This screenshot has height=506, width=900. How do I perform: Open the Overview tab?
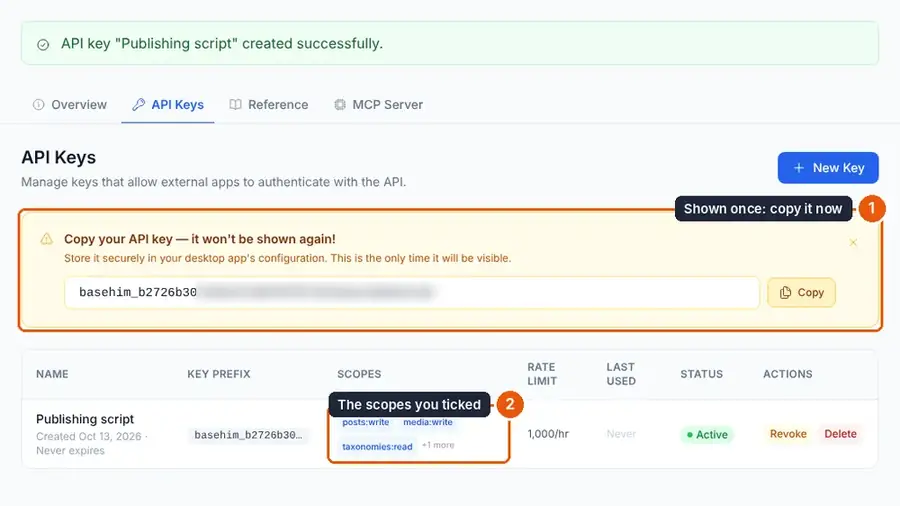click(x=70, y=104)
